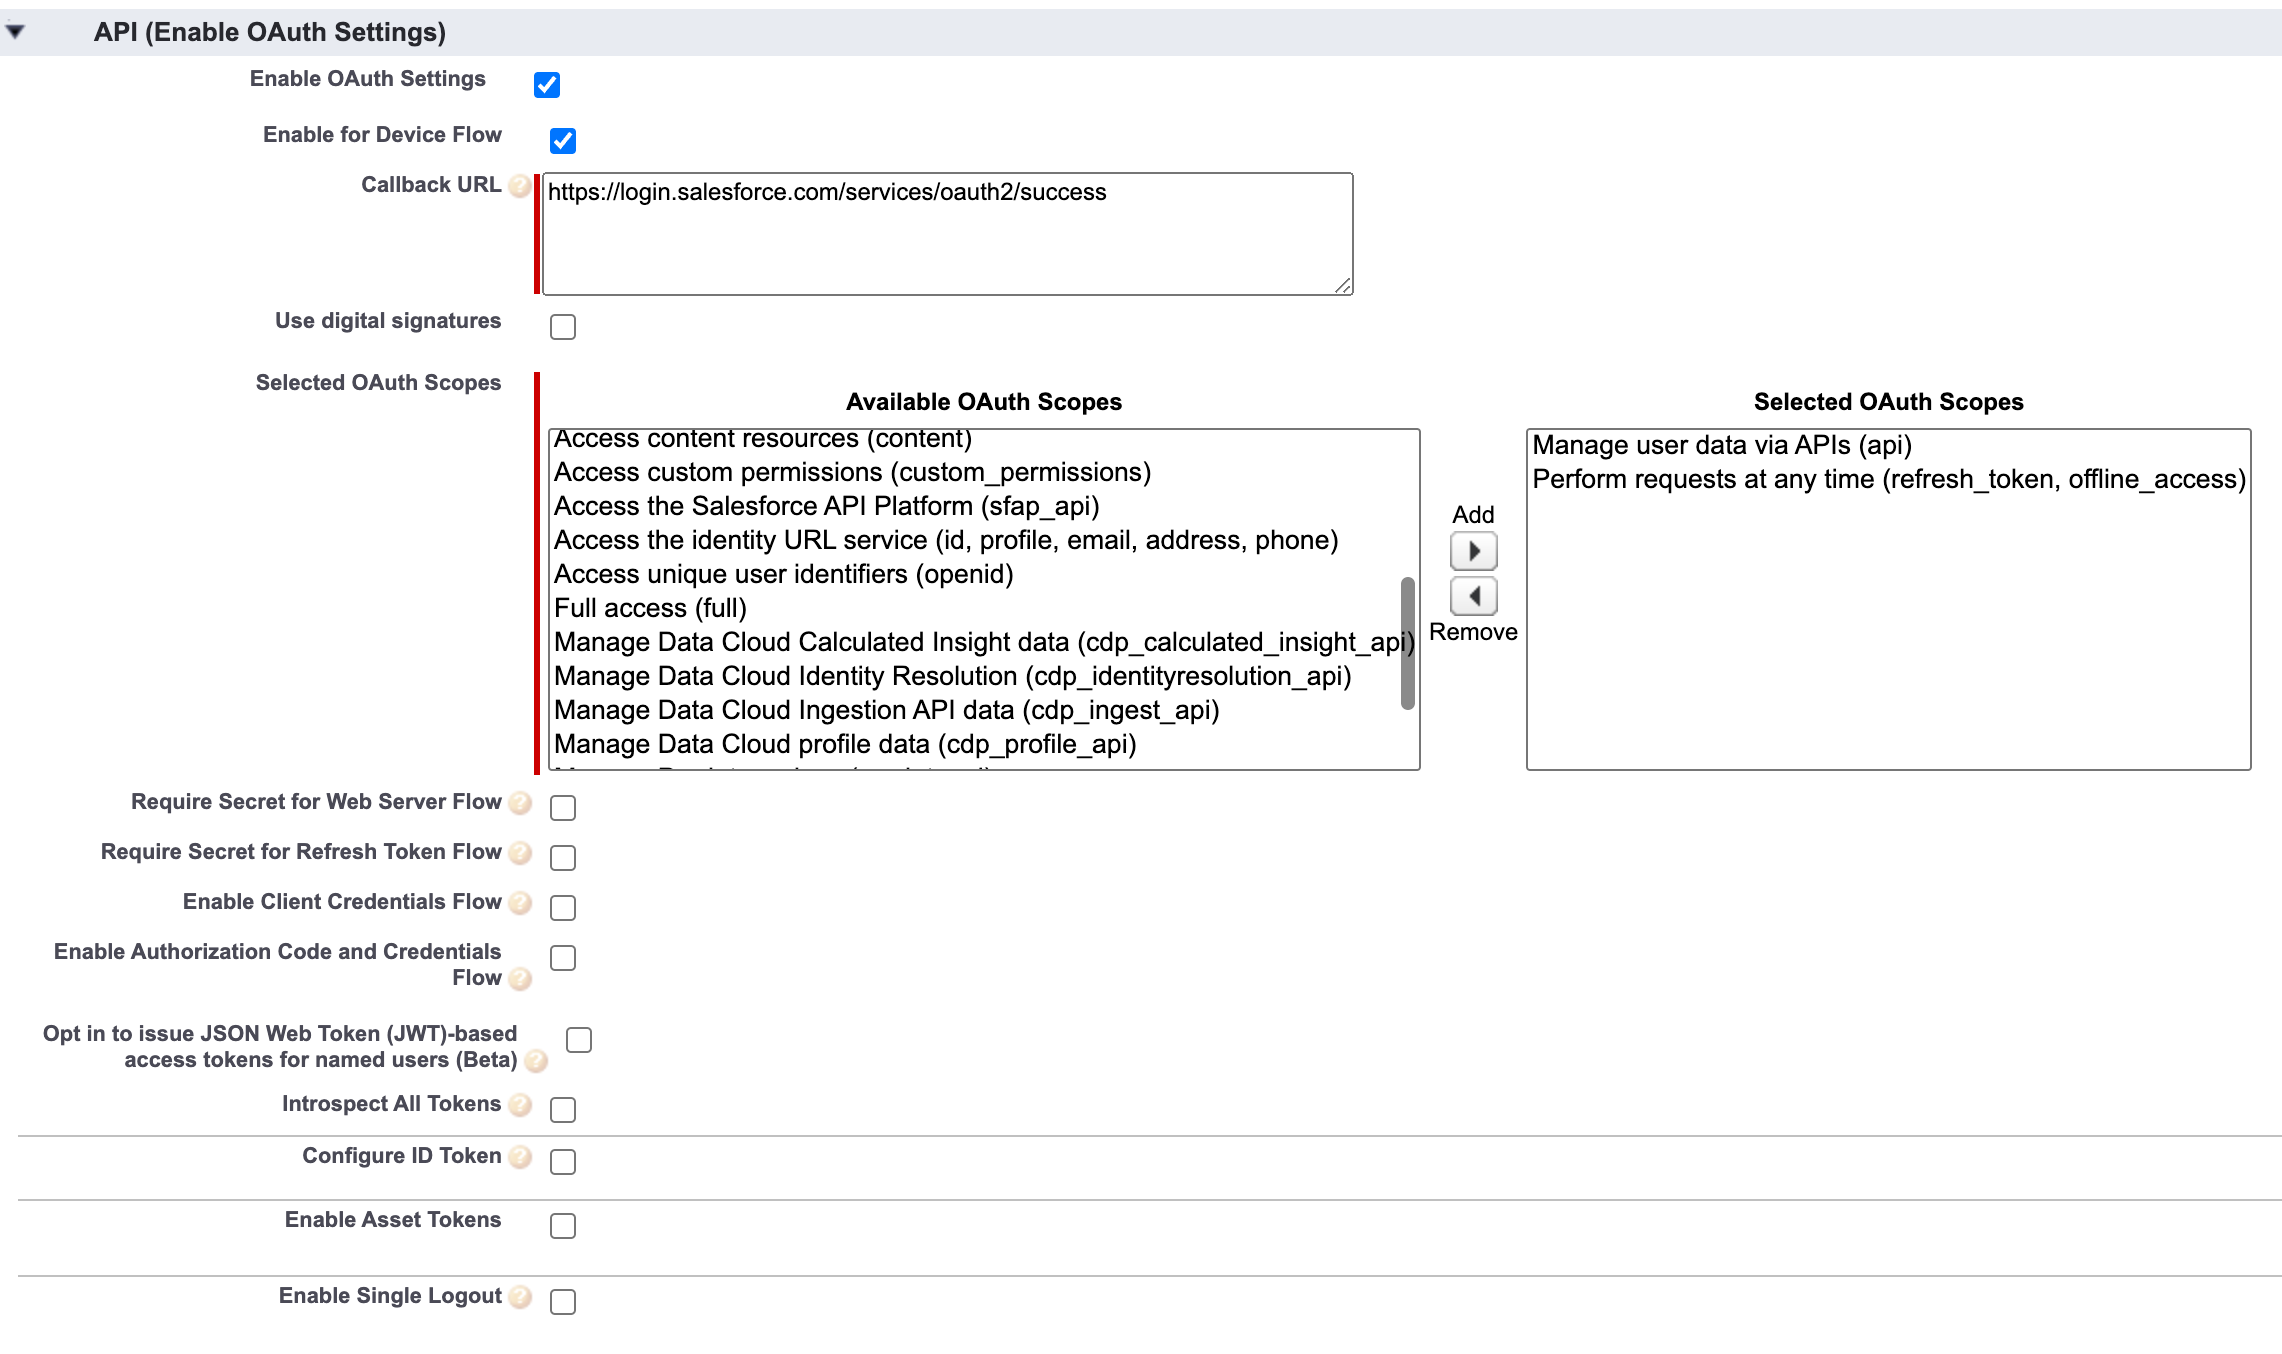Open help for Require Secret for Refresh Token Flow

tap(520, 853)
